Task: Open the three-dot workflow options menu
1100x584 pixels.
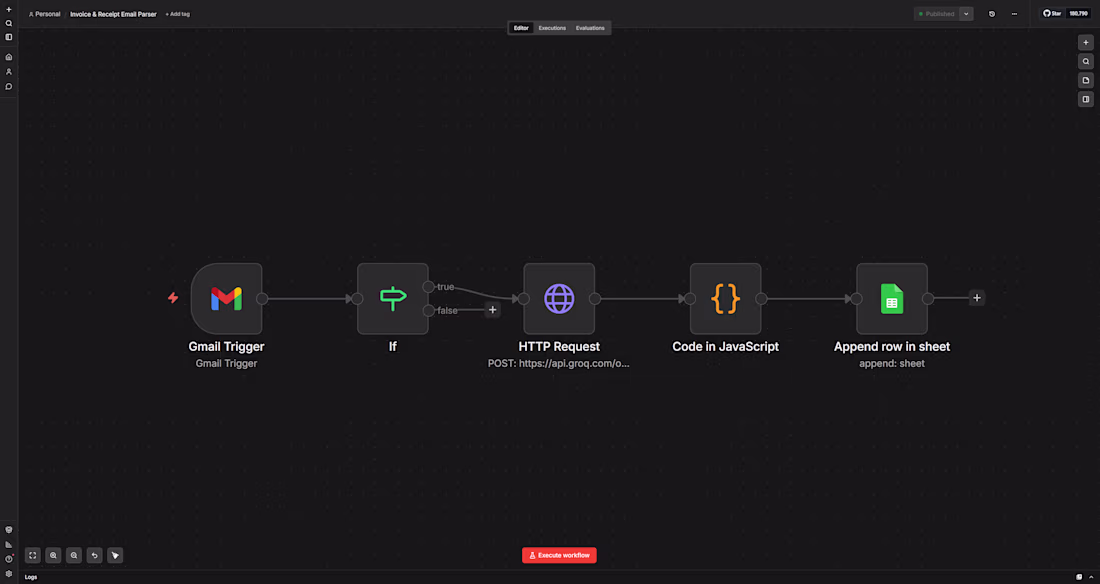Action: [1014, 14]
